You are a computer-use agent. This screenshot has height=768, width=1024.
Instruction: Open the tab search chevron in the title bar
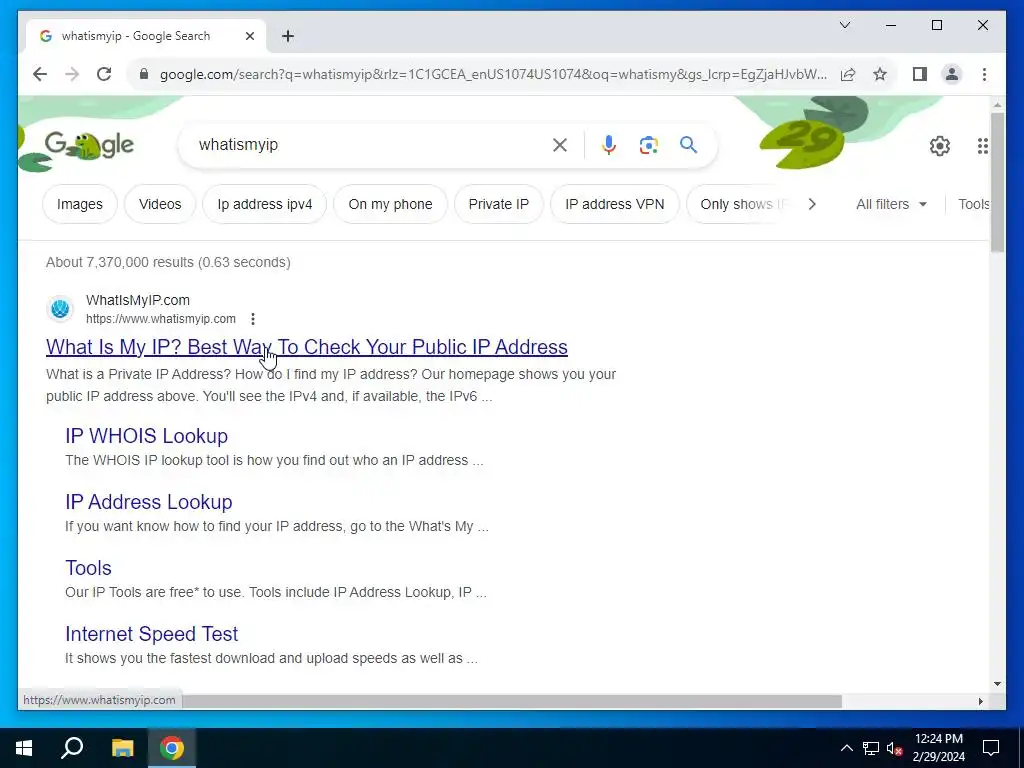coord(844,25)
